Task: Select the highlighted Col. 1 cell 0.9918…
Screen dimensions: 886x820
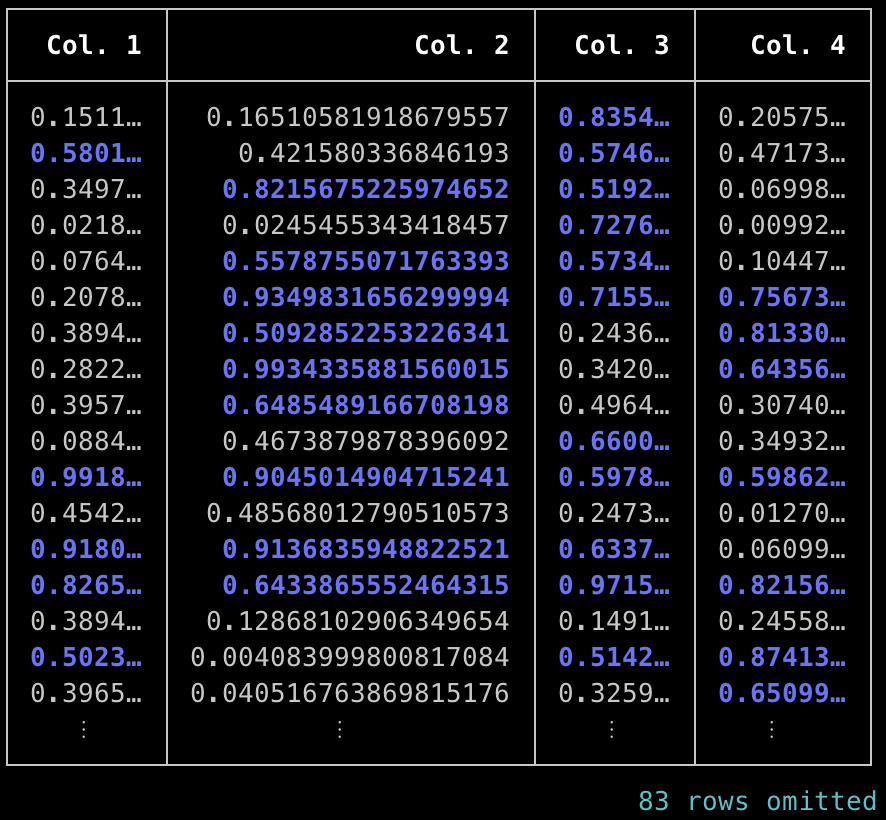Action: 86,478
